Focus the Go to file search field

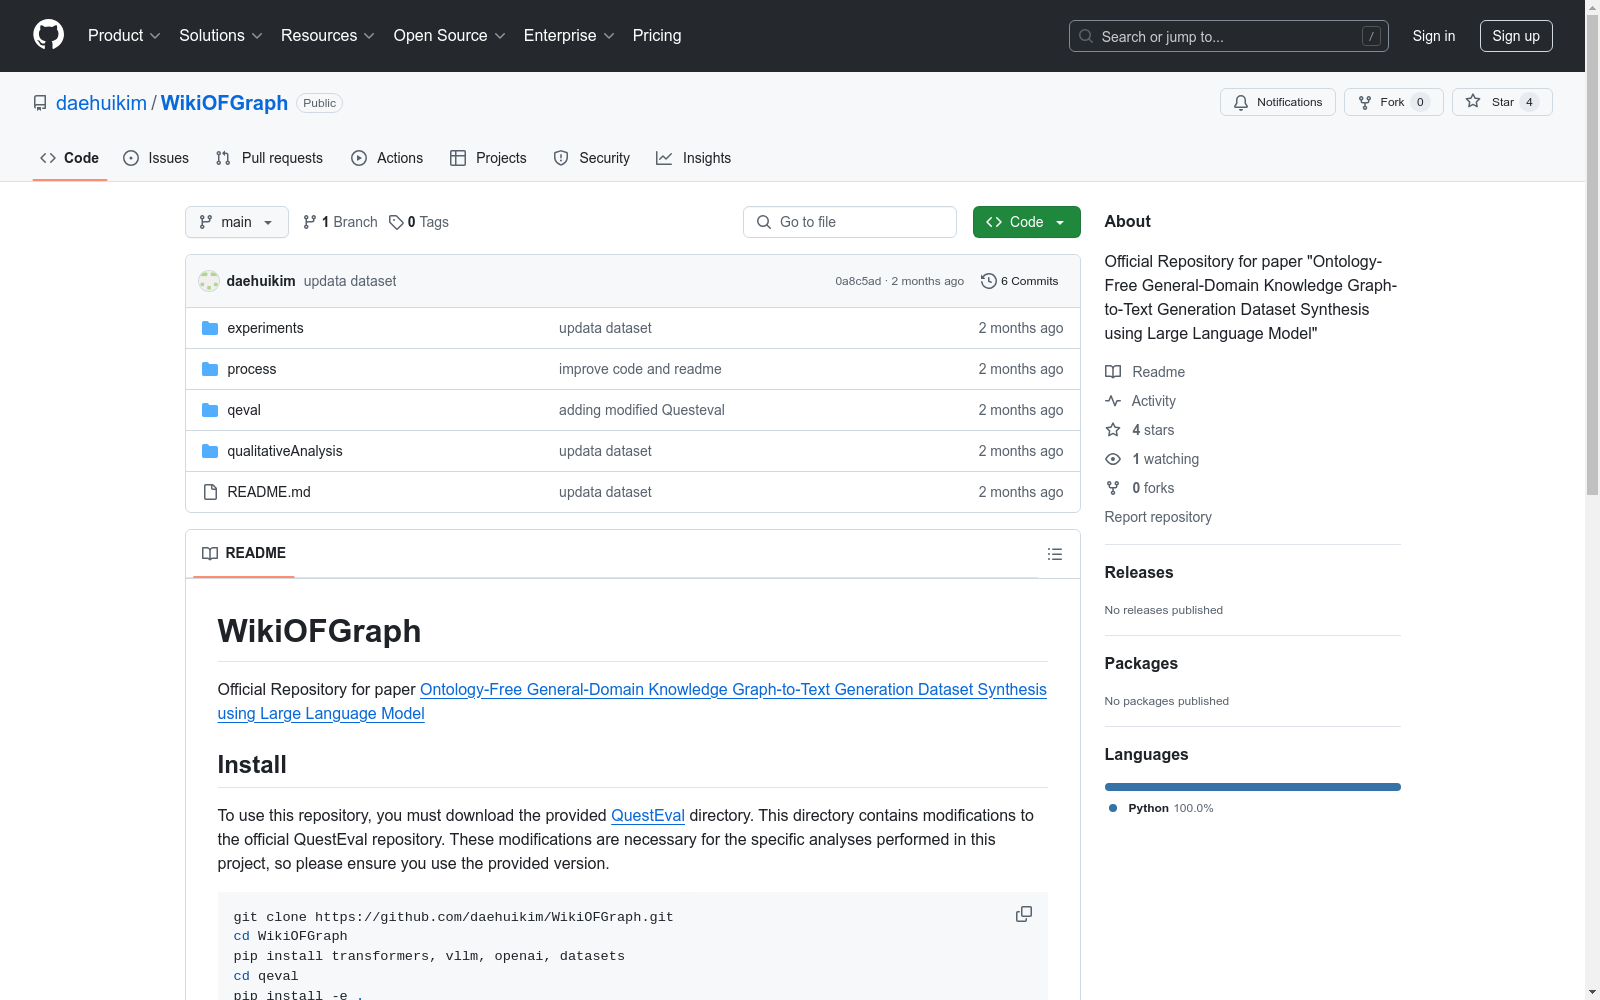pyautogui.click(x=850, y=222)
